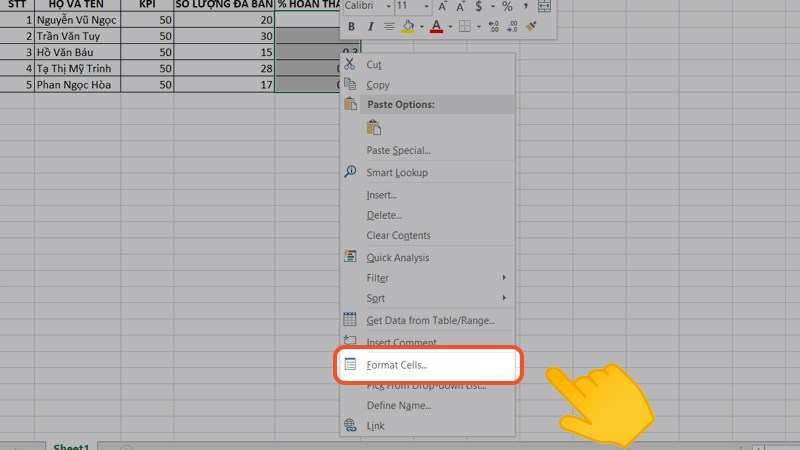This screenshot has width=800, height=450.
Task: Click the Percent Style icon
Action: coord(508,6)
